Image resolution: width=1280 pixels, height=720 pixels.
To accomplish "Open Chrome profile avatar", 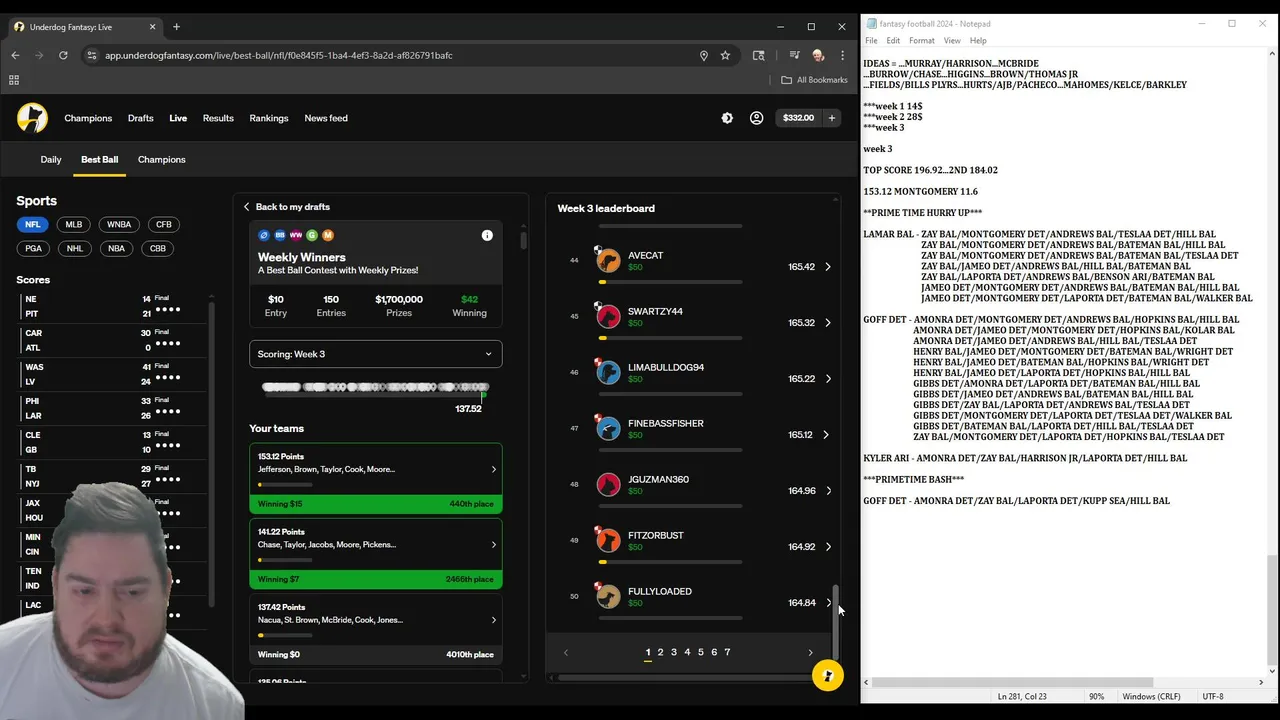I will tap(818, 55).
